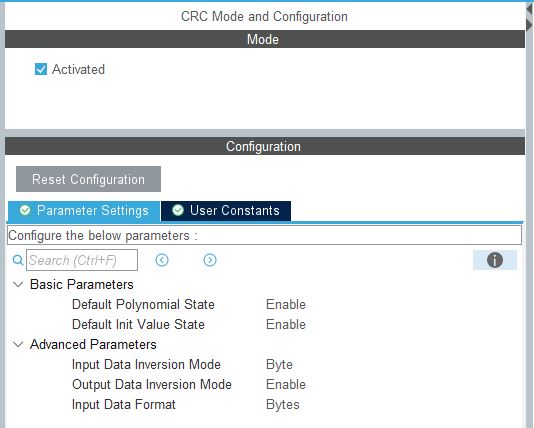The width and height of the screenshot is (534, 428).
Task: Open the Default Polynomial State value dropdown
Action: pos(286,304)
